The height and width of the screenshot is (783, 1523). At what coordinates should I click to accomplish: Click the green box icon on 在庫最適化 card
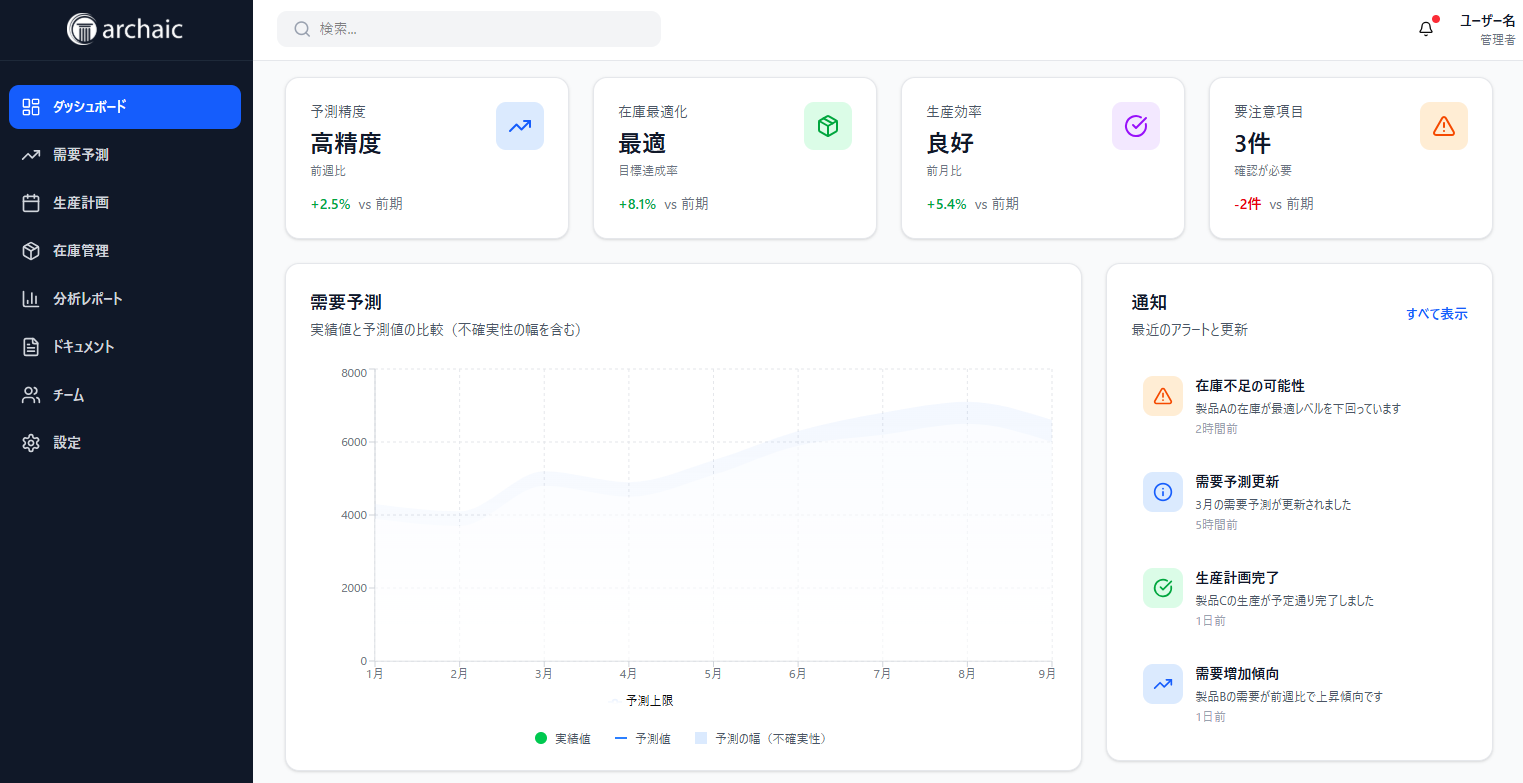tap(827, 126)
